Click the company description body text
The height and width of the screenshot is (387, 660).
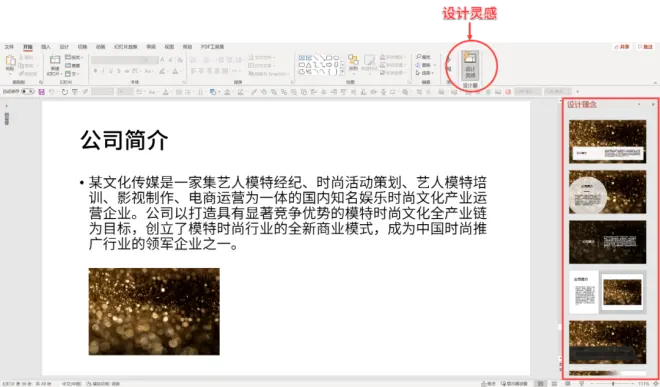[x=287, y=213]
